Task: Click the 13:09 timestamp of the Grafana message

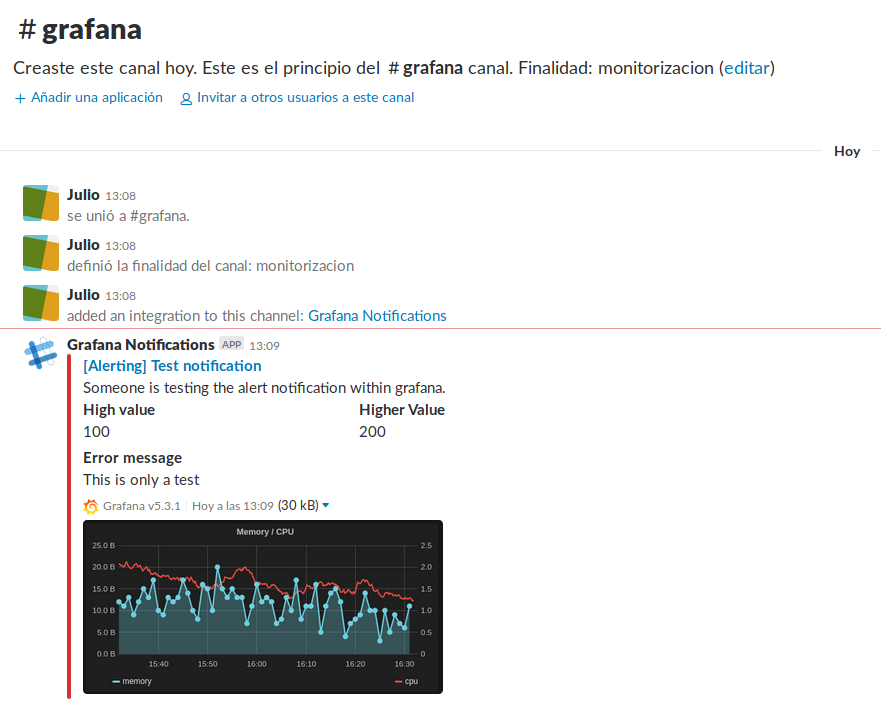Action: [264, 345]
